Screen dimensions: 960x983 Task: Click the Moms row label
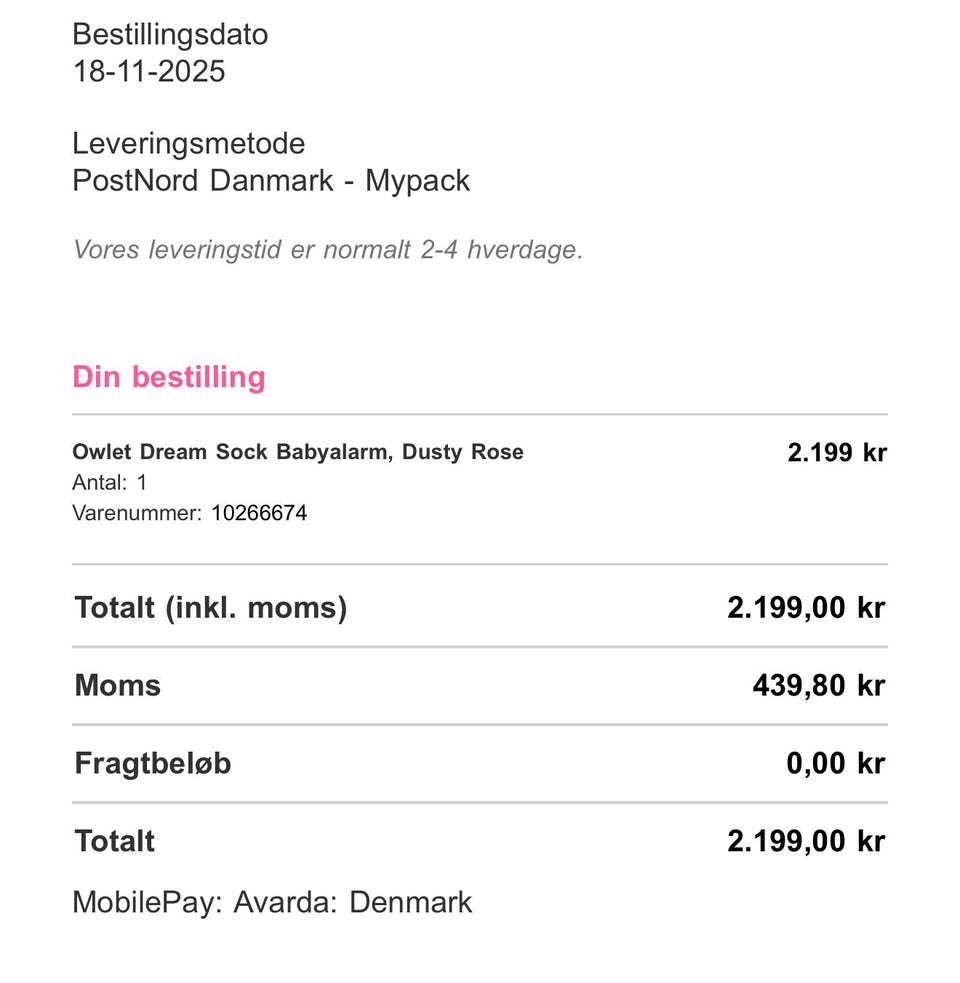(117, 685)
